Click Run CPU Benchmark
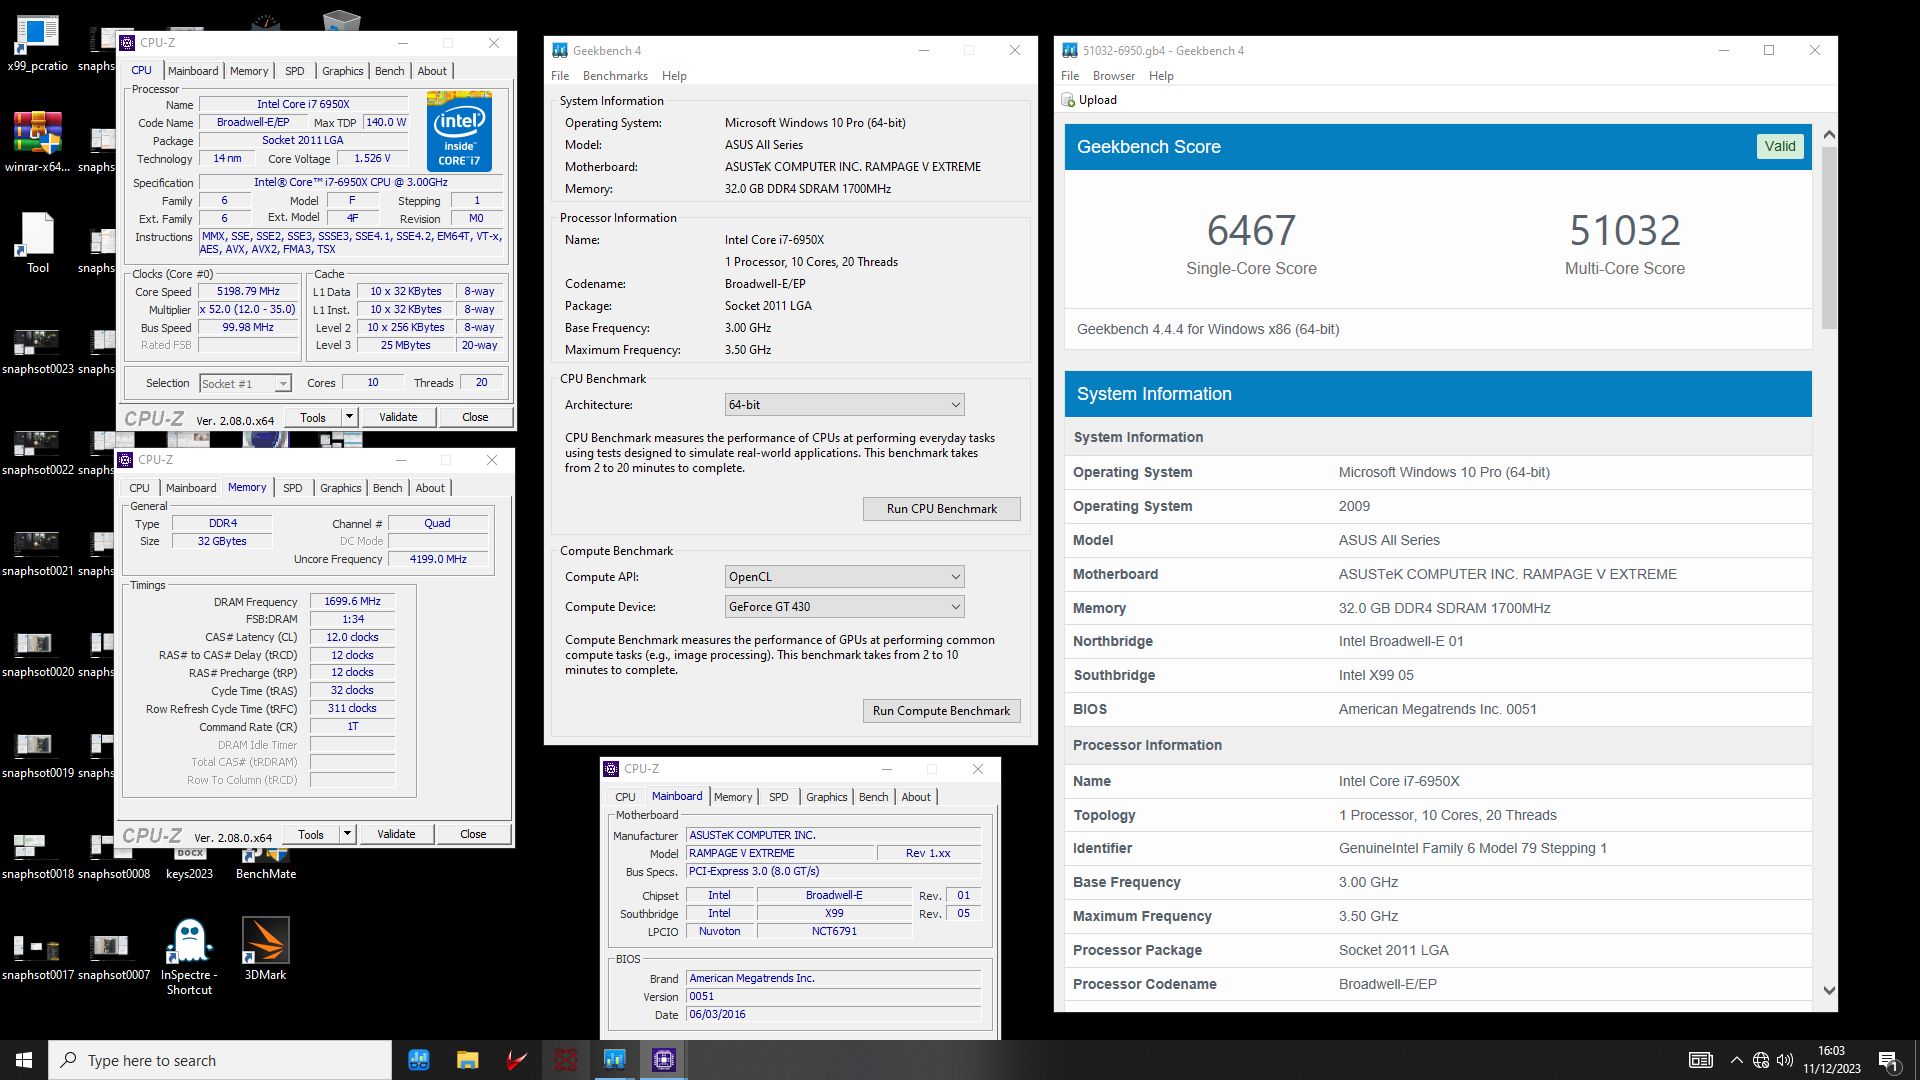Image resolution: width=1920 pixels, height=1080 pixels. point(941,509)
